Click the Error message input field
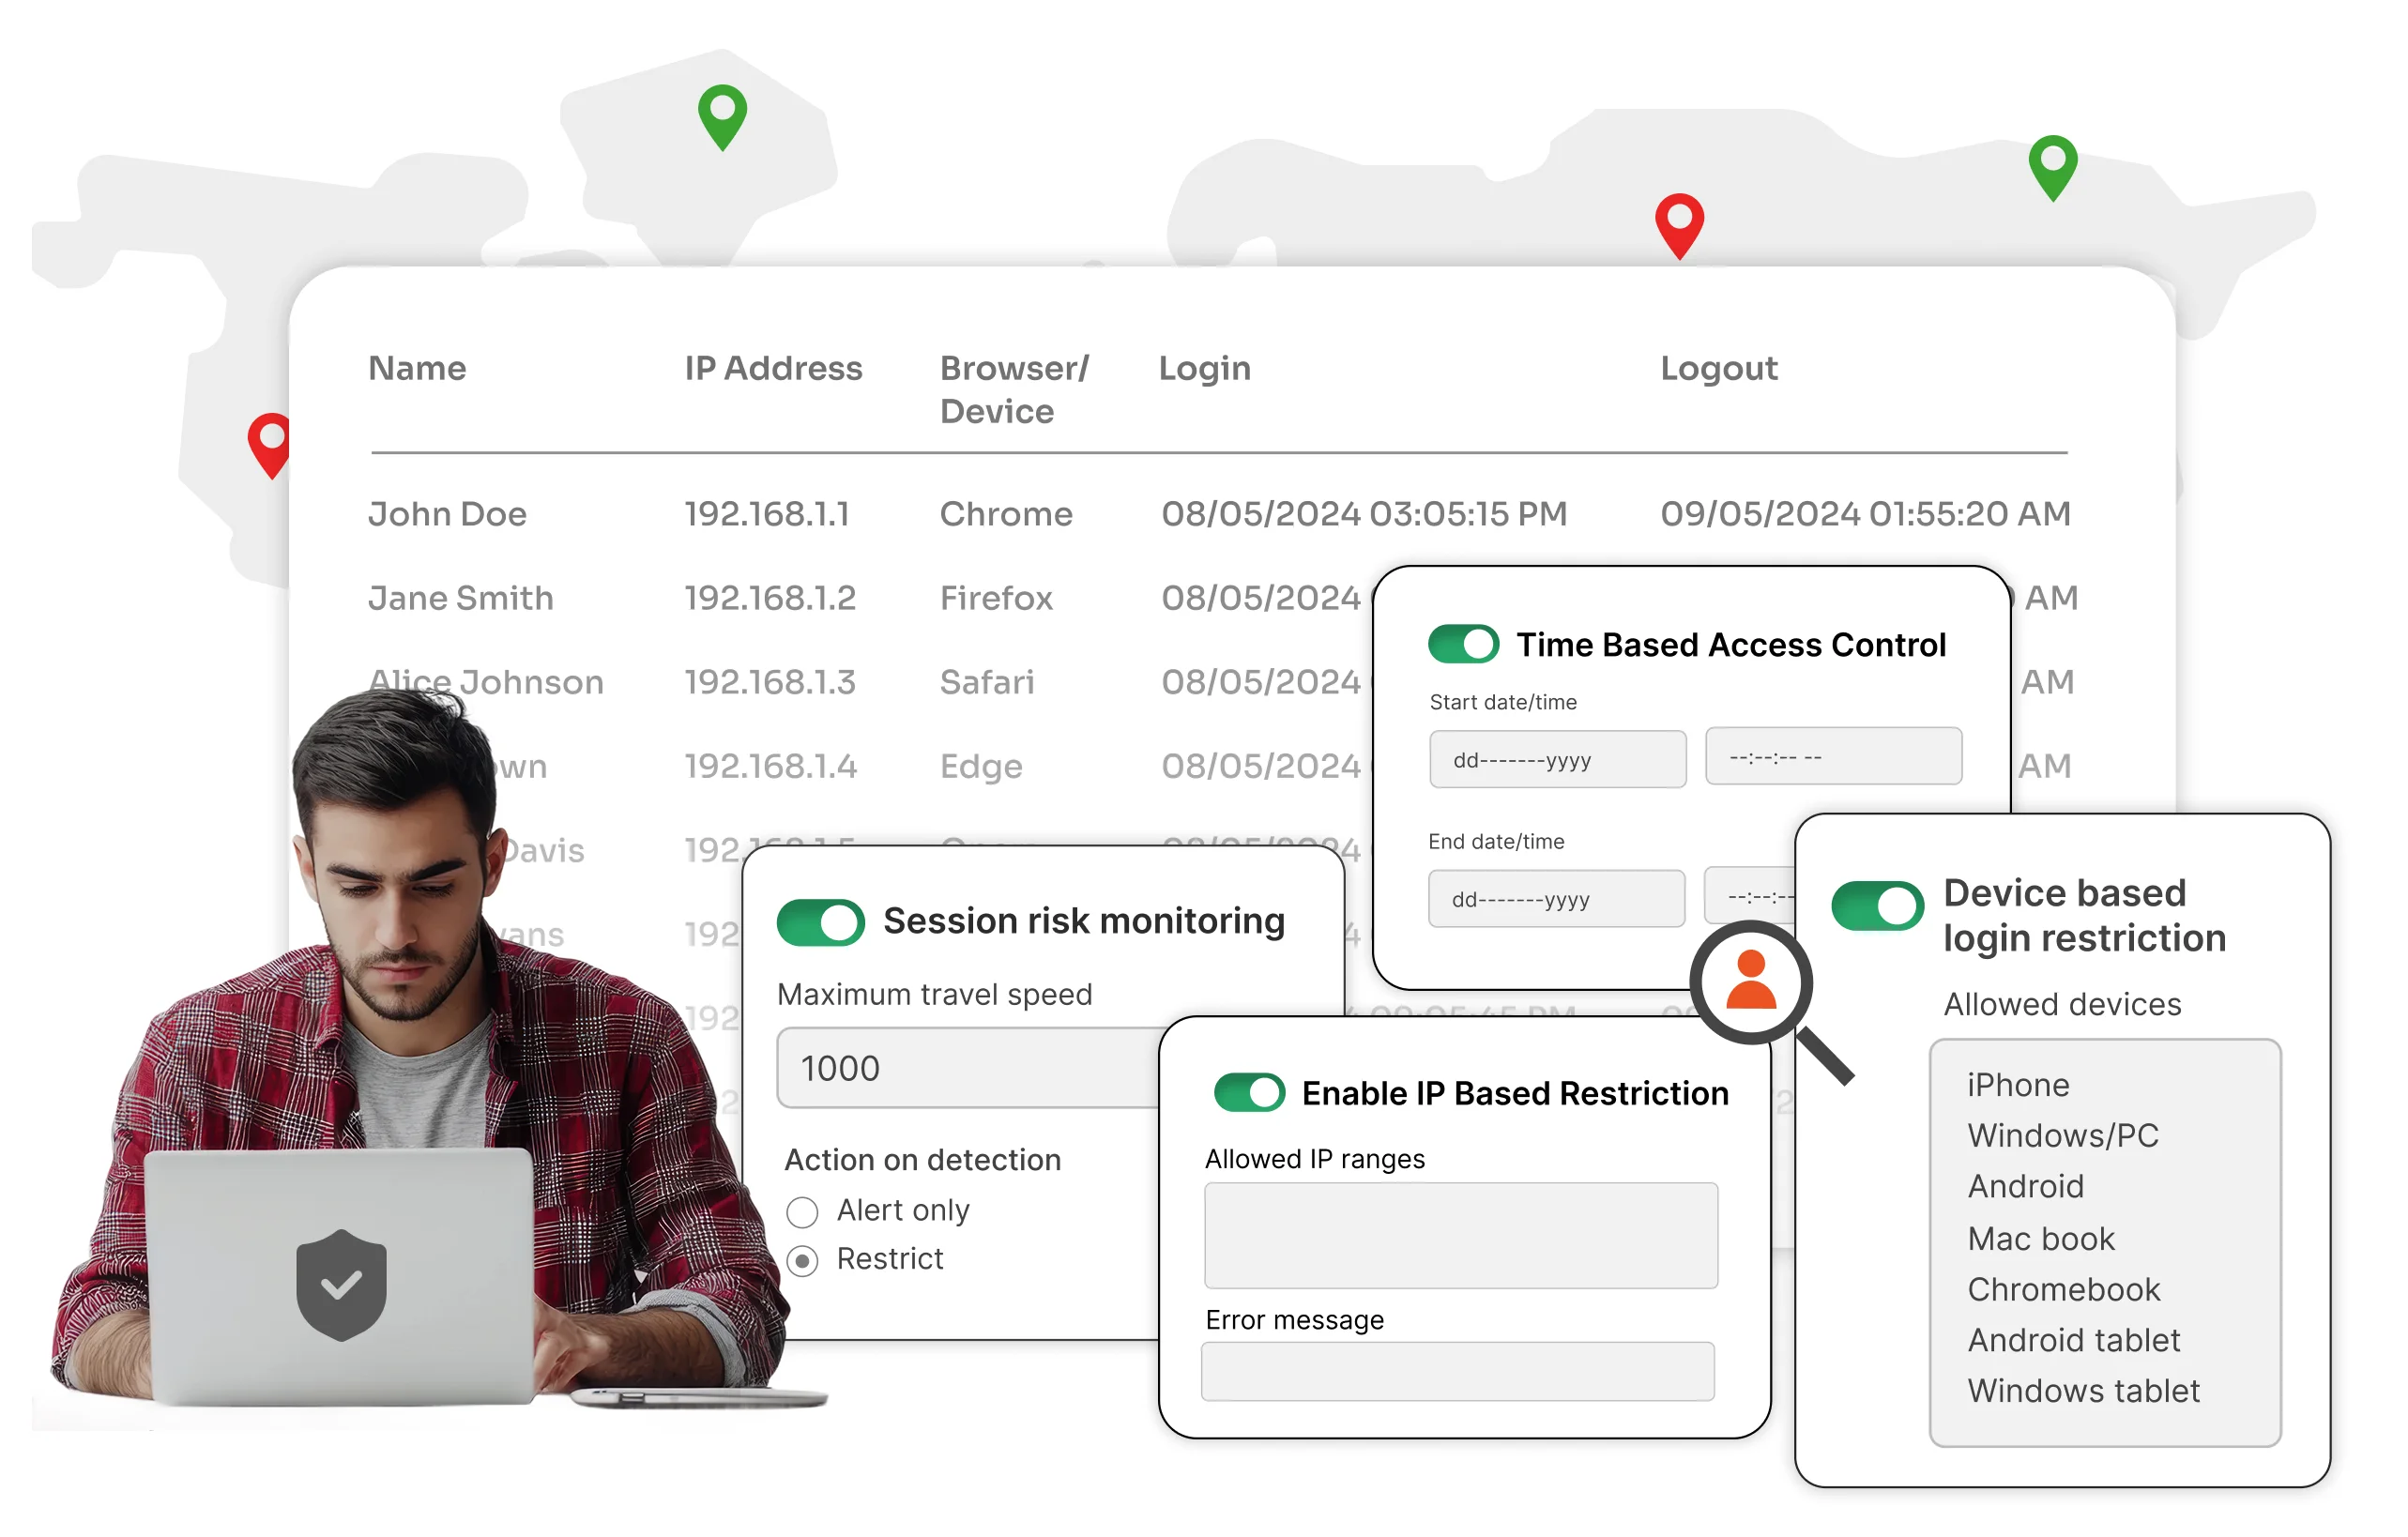The width and height of the screenshot is (2408, 1537). point(1457,1371)
